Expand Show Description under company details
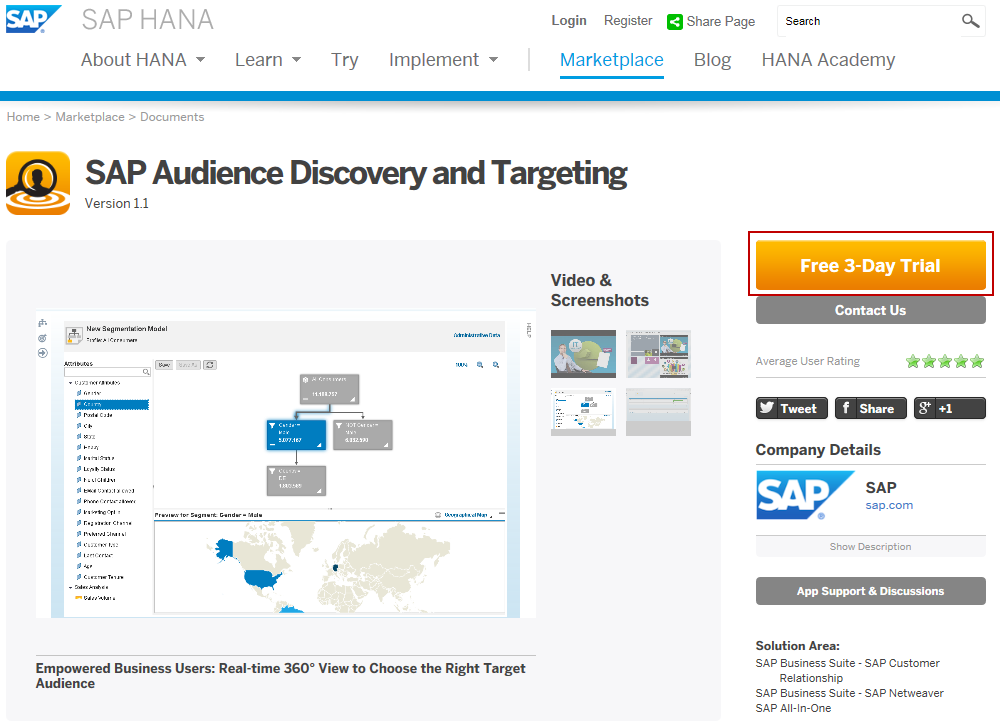The image size is (1000, 724). coord(870,547)
